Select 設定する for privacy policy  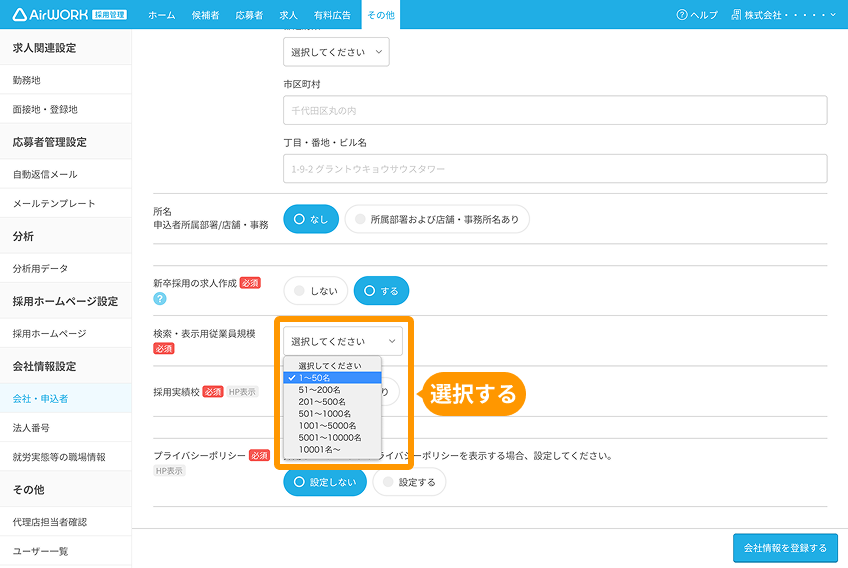(x=409, y=482)
